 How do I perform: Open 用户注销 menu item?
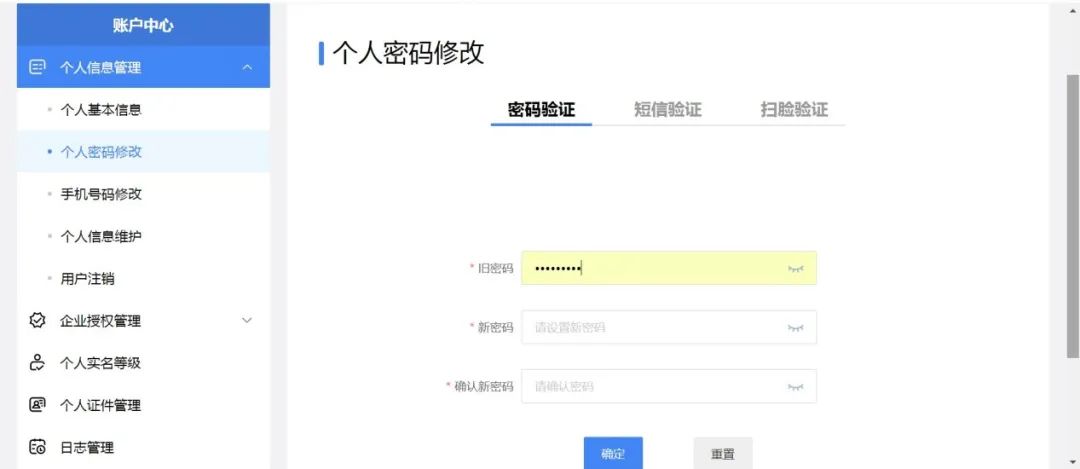[x=143, y=279]
